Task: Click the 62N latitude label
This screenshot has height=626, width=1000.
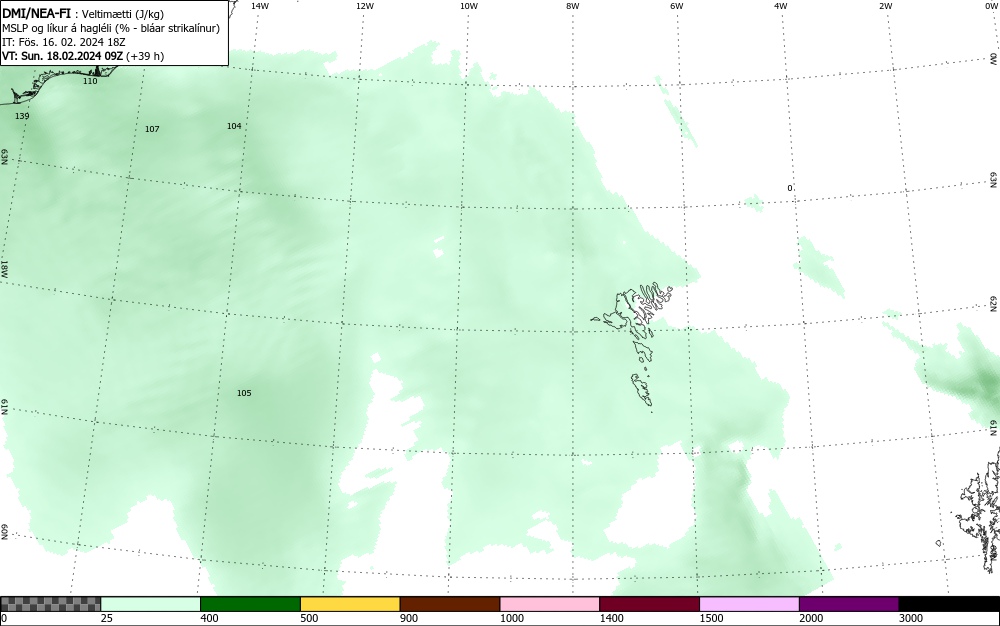Action: pyautogui.click(x=994, y=304)
